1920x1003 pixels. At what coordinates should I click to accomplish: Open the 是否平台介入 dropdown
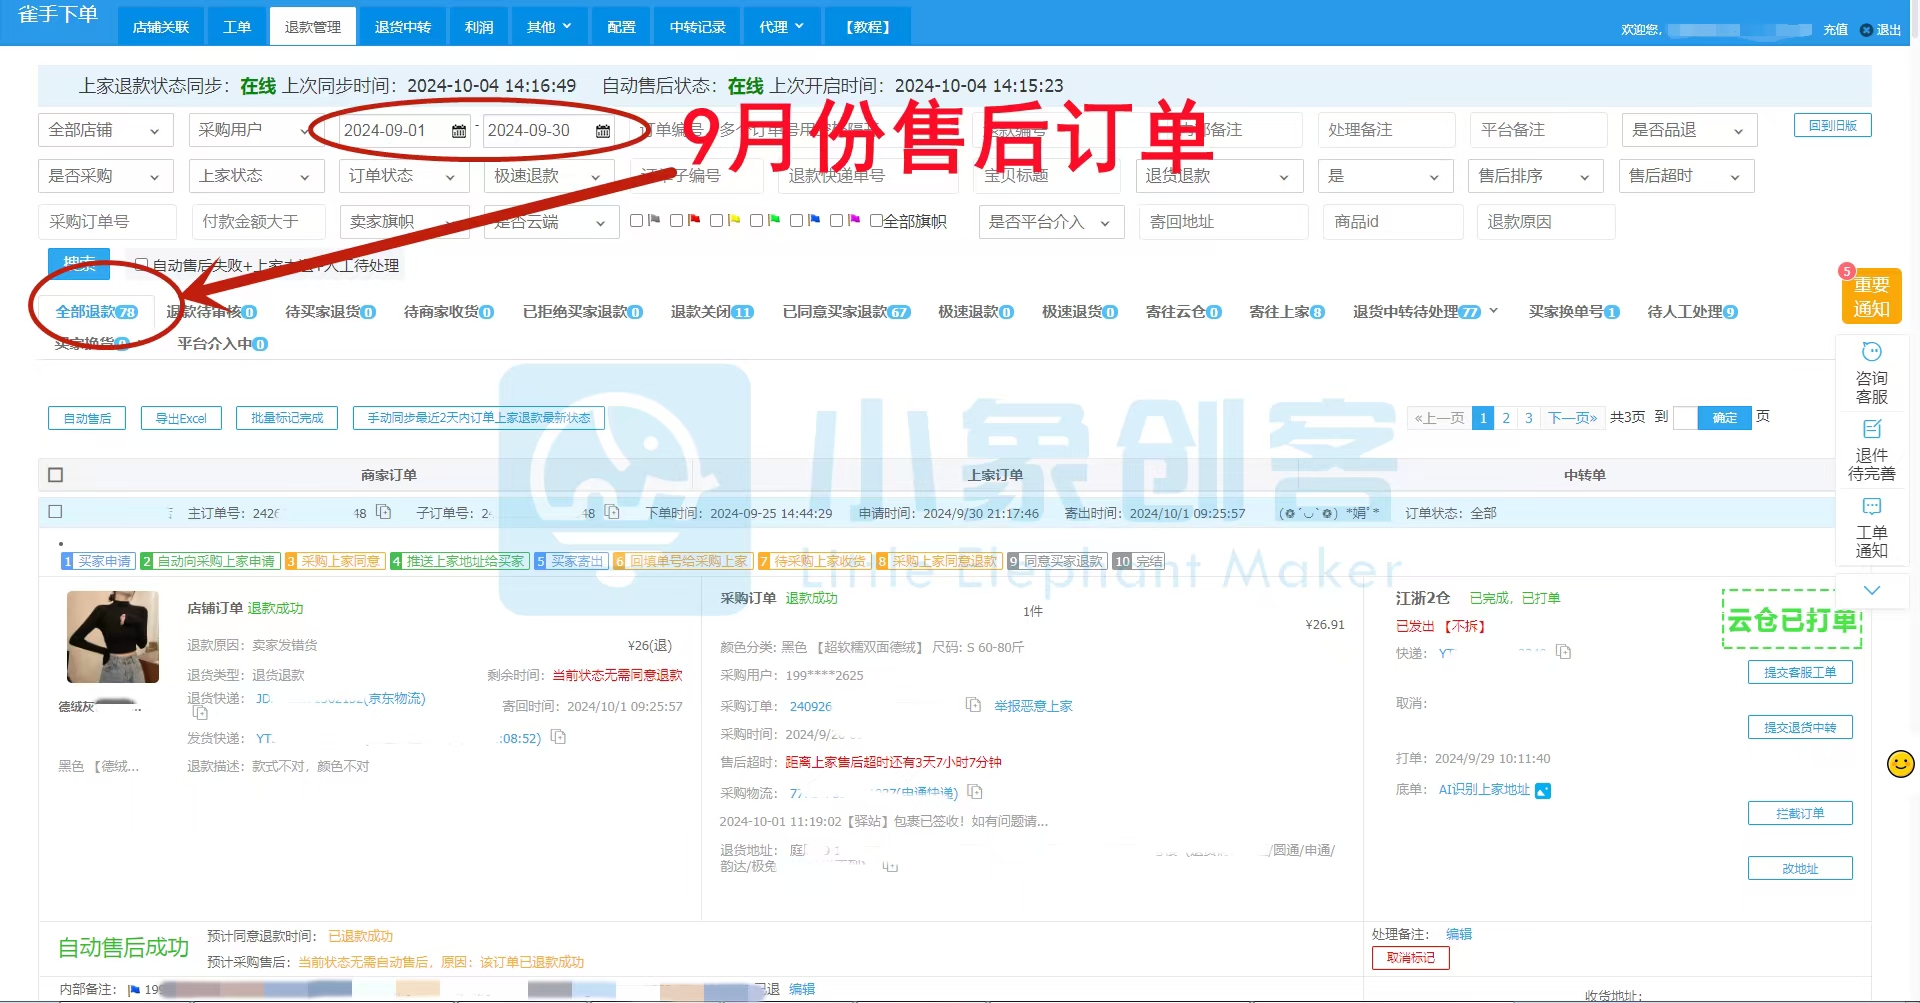pos(1051,222)
